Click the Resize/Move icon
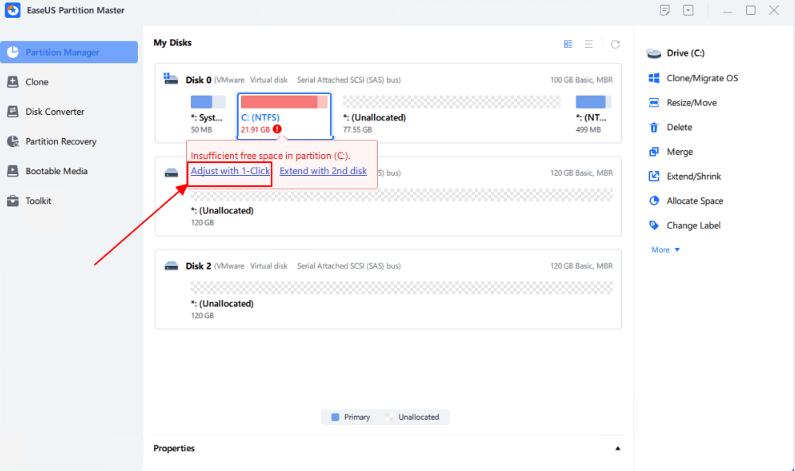 (654, 102)
